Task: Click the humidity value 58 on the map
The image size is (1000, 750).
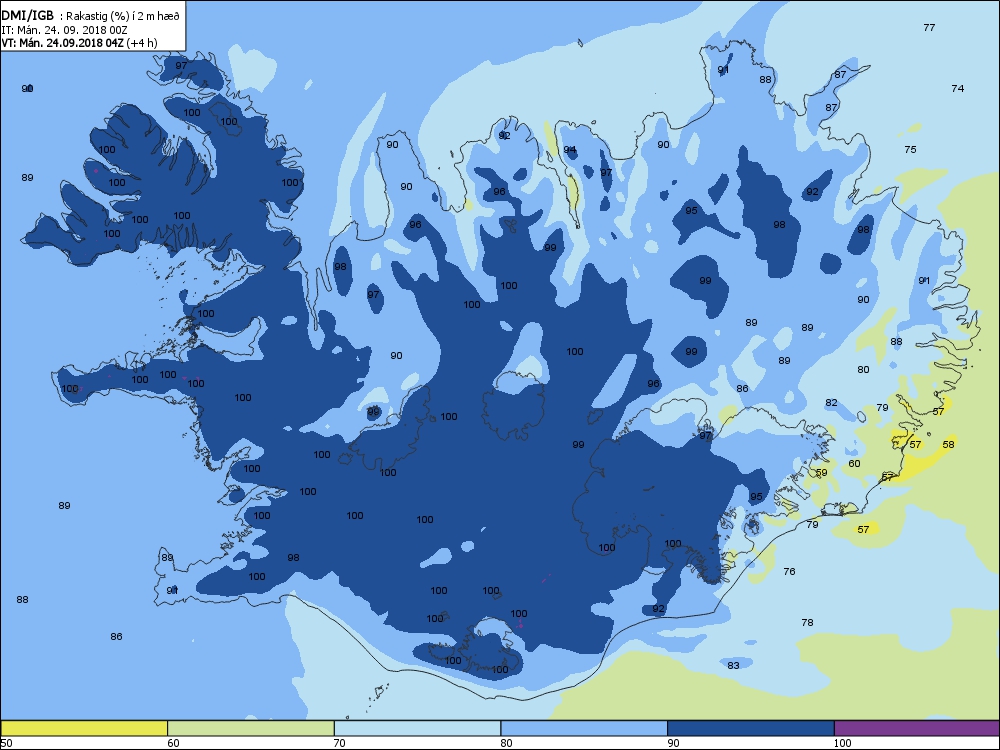Action: click(948, 445)
